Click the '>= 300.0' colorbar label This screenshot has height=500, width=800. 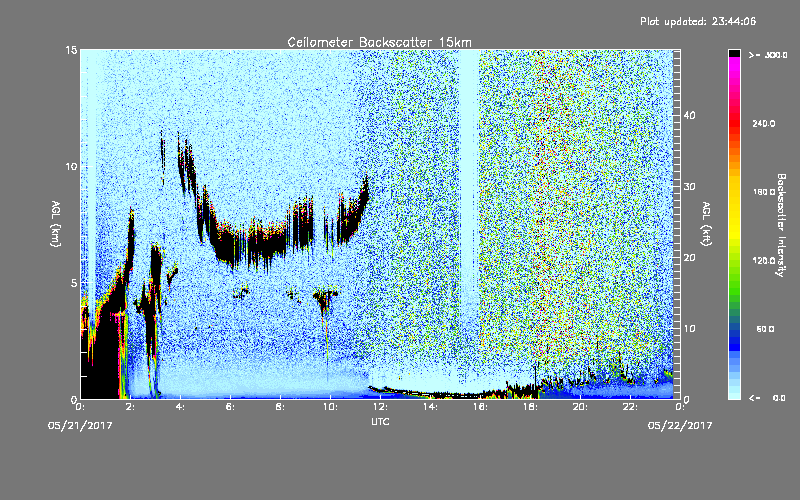[x=768, y=55]
